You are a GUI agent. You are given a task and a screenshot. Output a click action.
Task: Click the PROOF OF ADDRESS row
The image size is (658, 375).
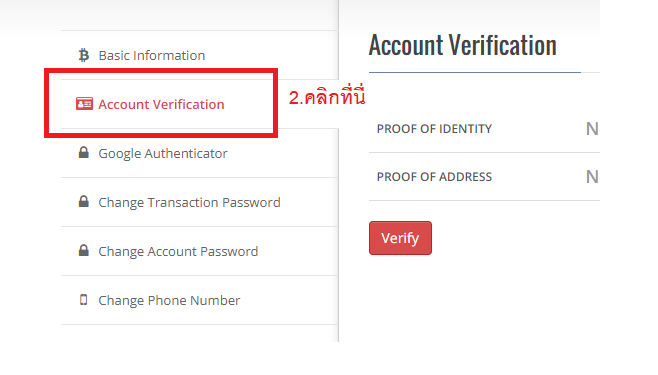click(484, 177)
